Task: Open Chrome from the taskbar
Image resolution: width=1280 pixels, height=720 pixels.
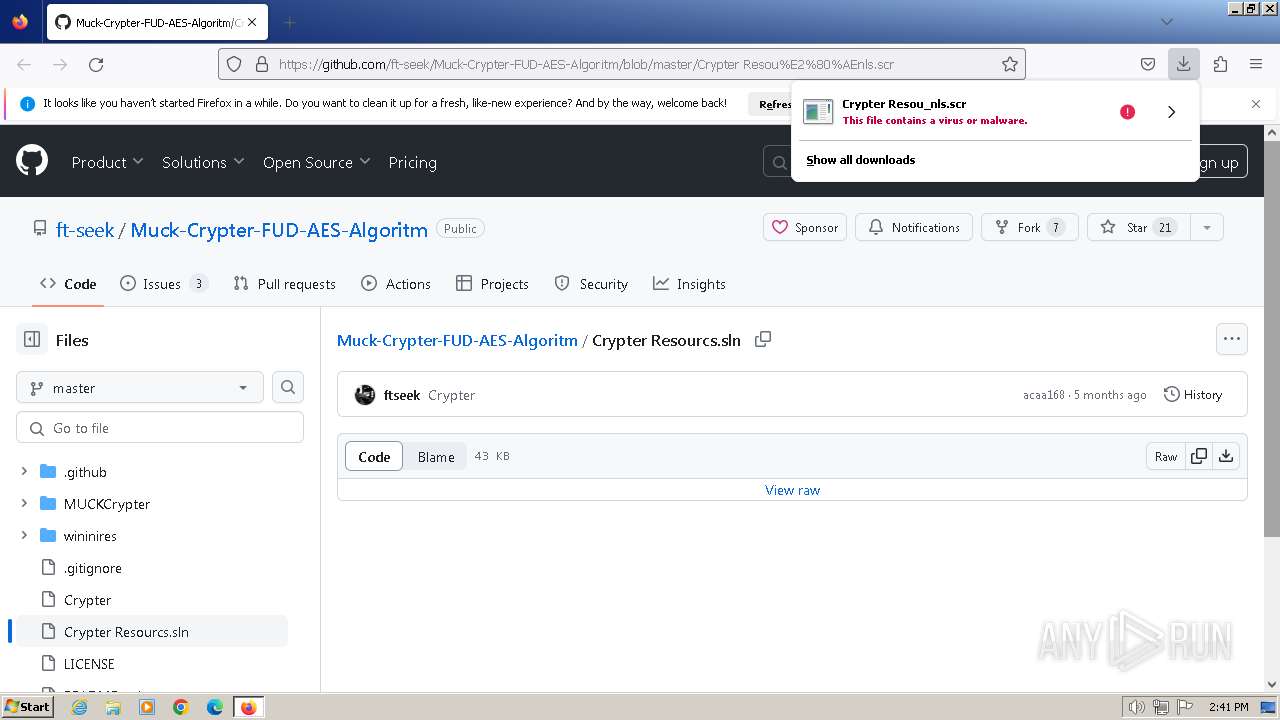Action: 181,707
